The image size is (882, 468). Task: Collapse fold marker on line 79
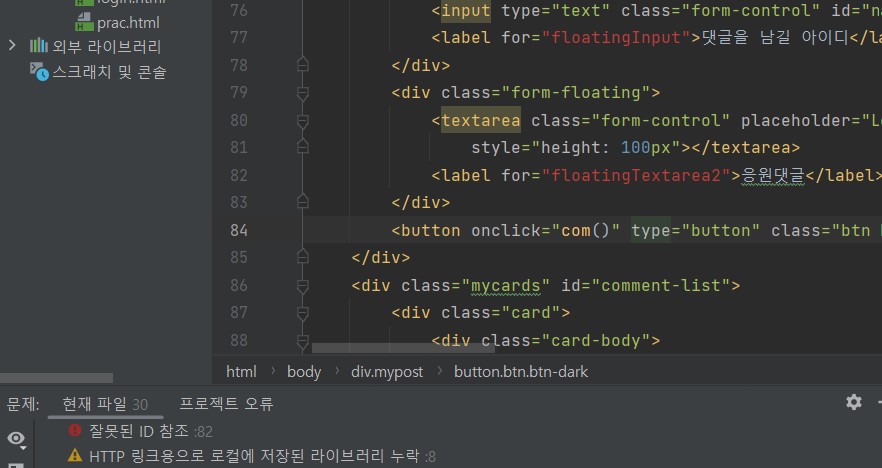(x=303, y=93)
